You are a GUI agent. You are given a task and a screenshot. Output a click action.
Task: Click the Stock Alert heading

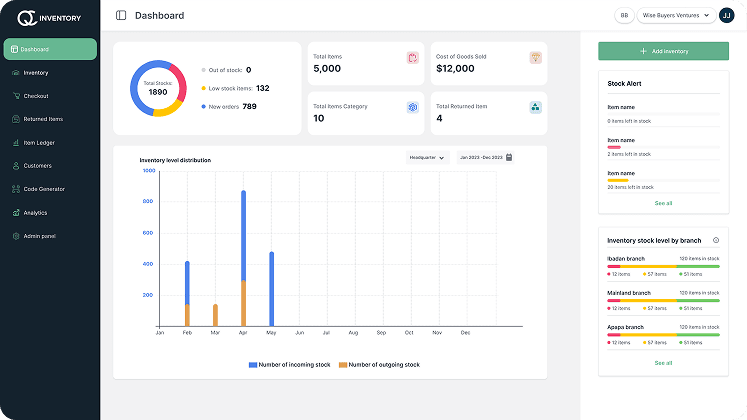(x=624, y=83)
